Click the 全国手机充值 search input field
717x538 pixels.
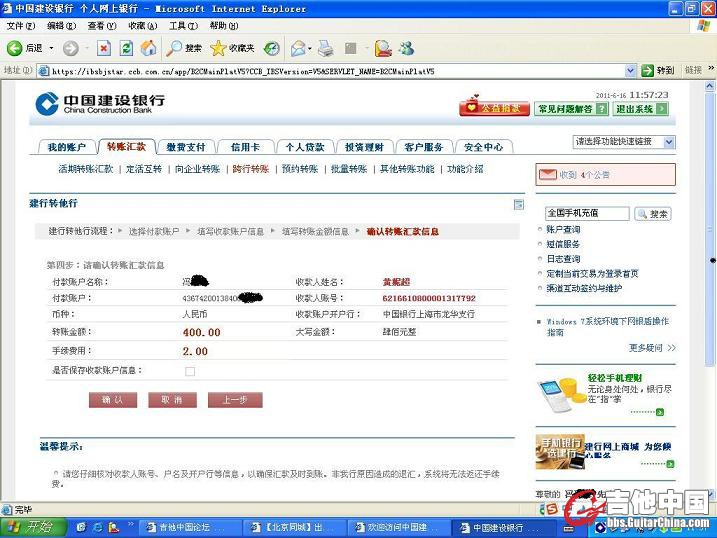[x=586, y=214]
